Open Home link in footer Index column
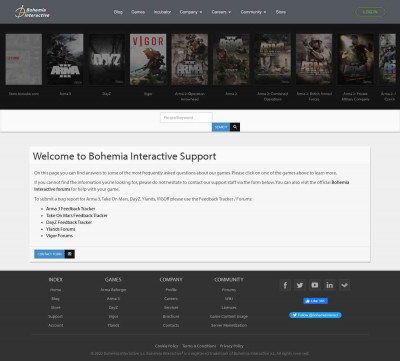Viewport: 400px width, 361px height. point(55,290)
